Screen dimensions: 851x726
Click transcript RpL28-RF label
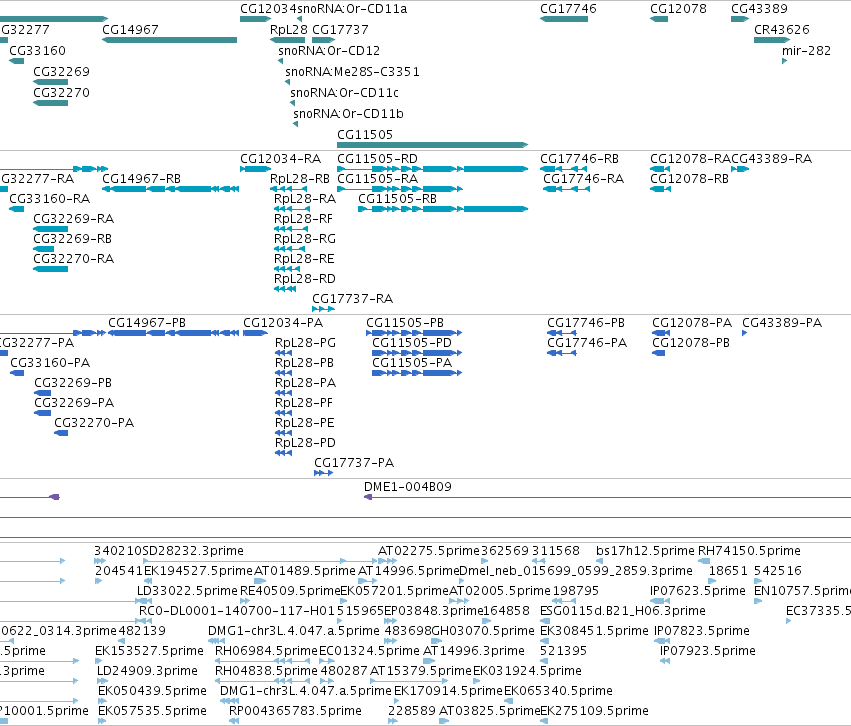[x=303, y=219]
